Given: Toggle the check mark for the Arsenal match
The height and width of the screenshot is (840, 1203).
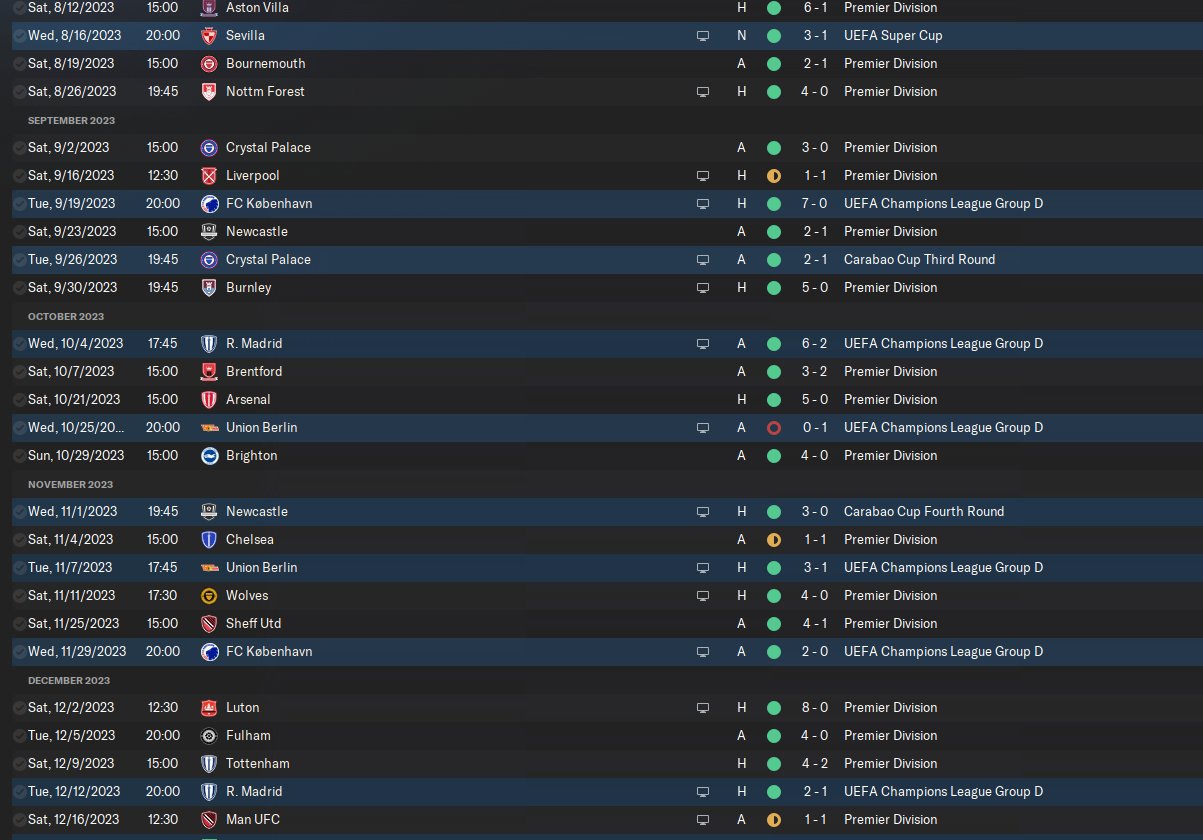Looking at the screenshot, I should point(19,399).
